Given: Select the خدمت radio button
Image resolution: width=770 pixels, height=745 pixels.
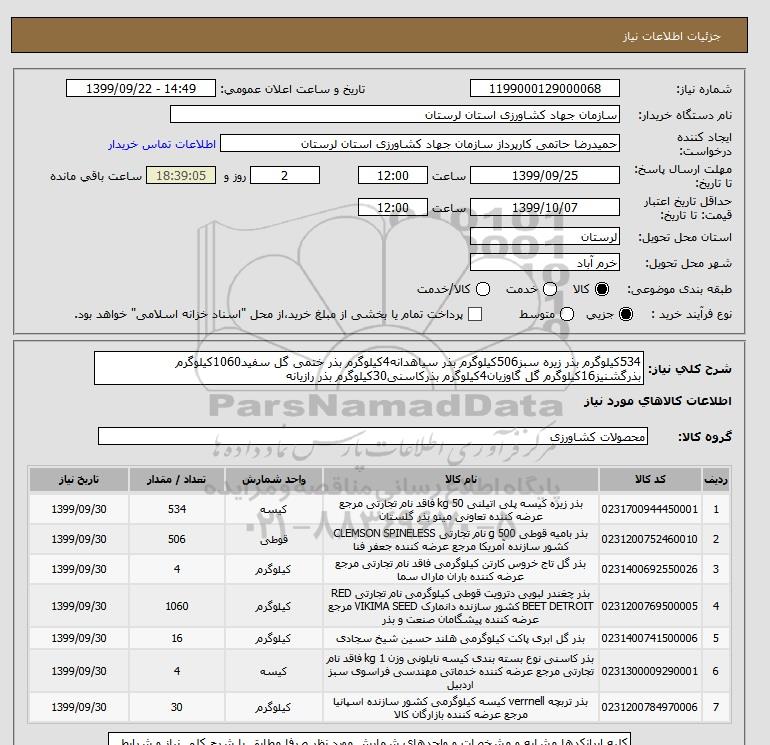Looking at the screenshot, I should coord(550,289).
